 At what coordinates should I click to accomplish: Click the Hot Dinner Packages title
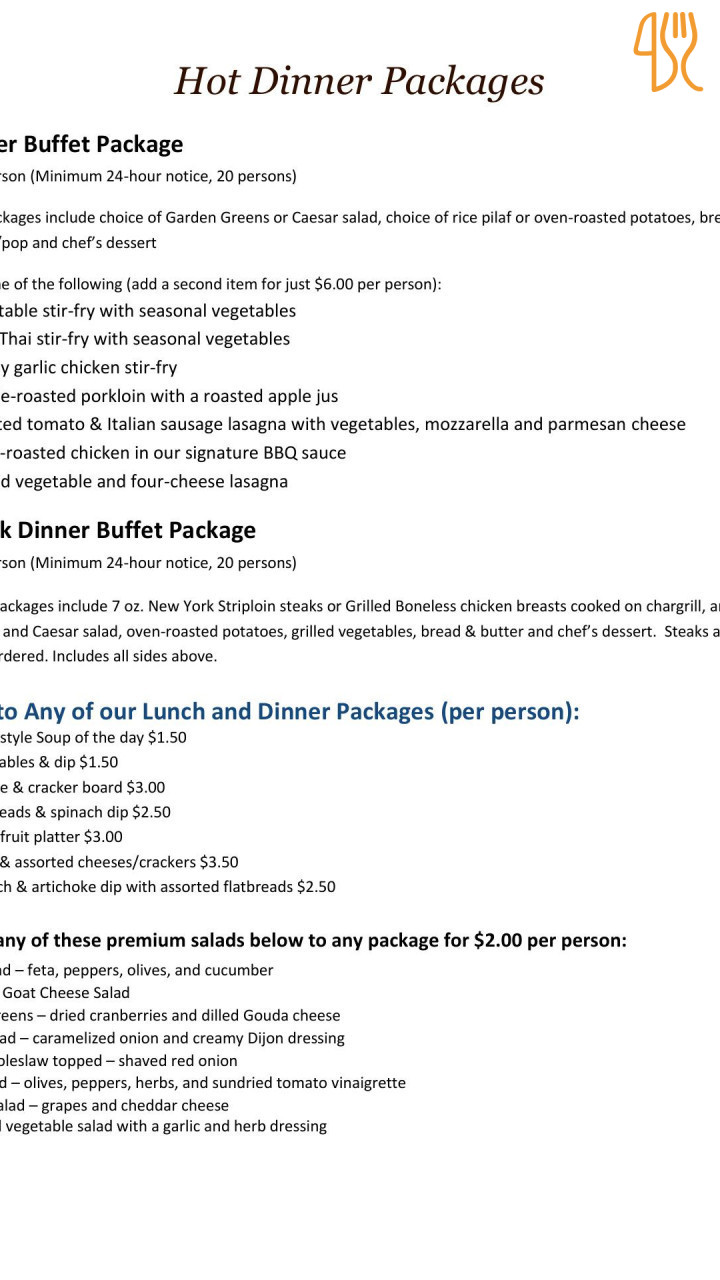(x=359, y=81)
